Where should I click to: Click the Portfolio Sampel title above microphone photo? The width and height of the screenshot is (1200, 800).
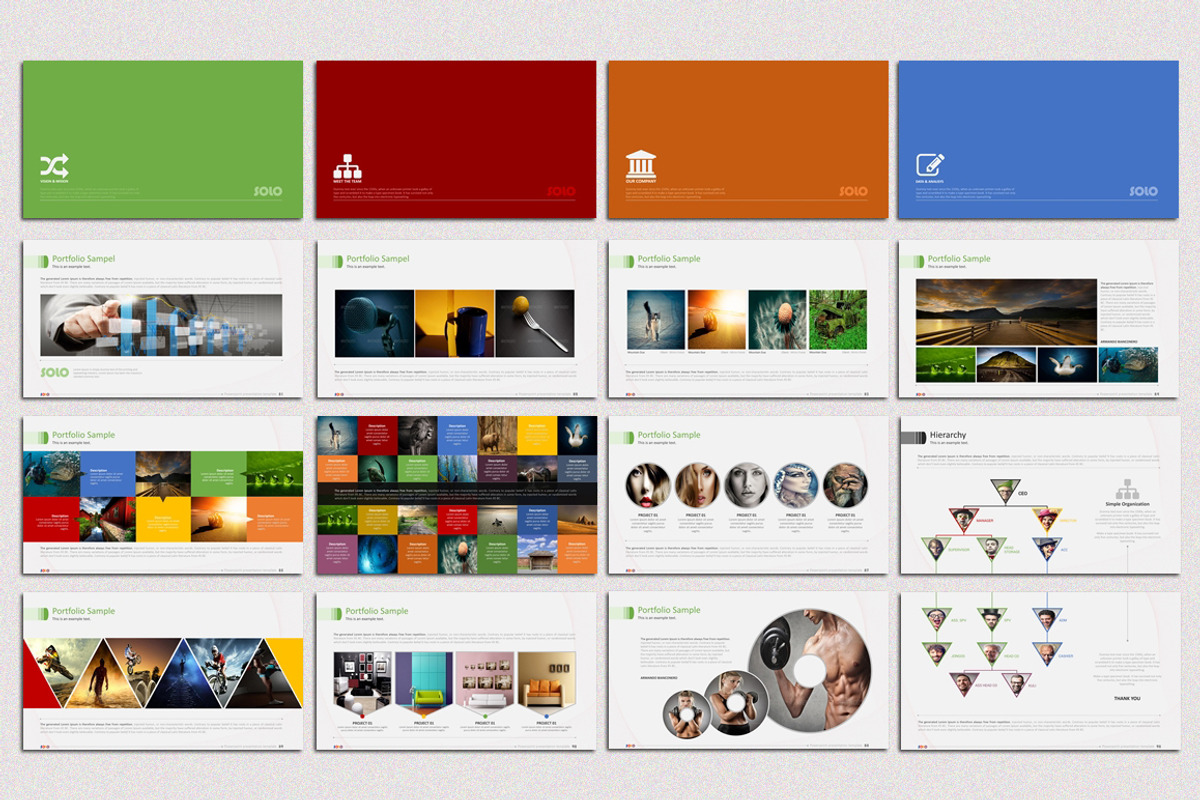(377, 259)
